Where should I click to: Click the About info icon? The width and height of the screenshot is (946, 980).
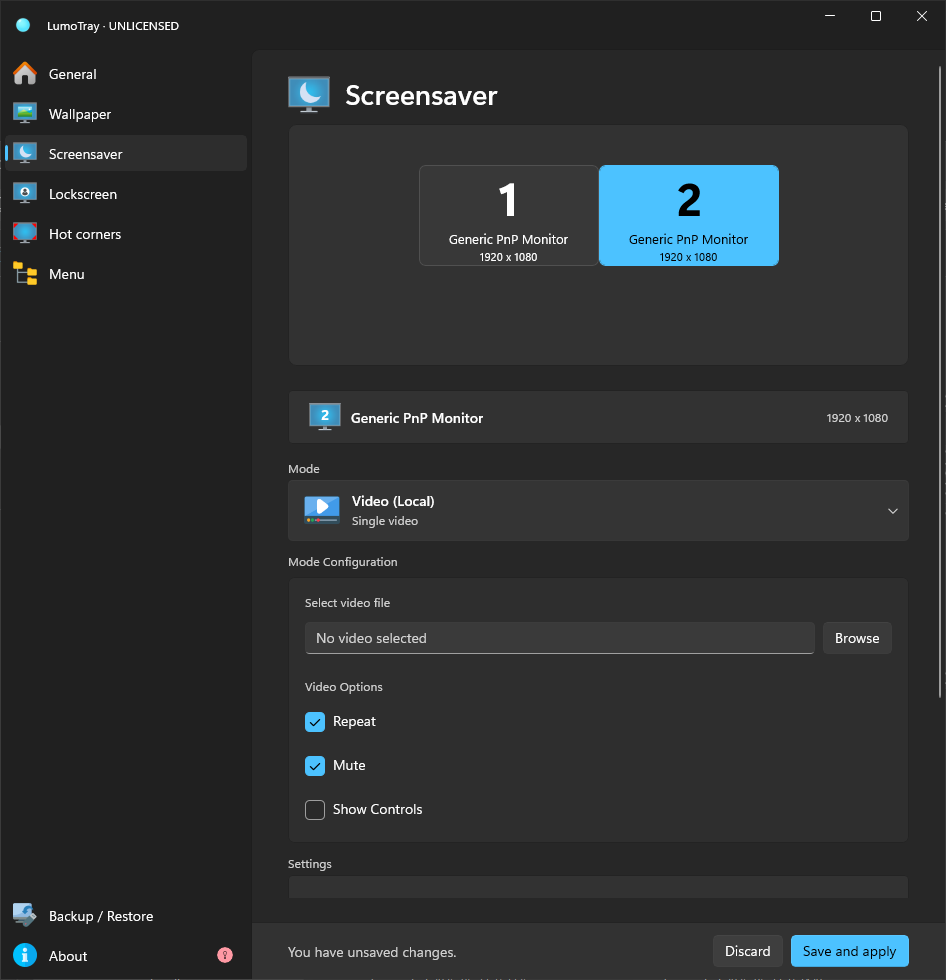click(x=25, y=956)
